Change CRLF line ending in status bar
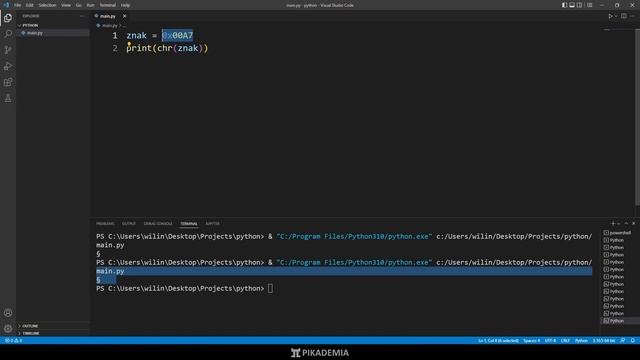Screen dimensions: 640x360 [x=565, y=340]
